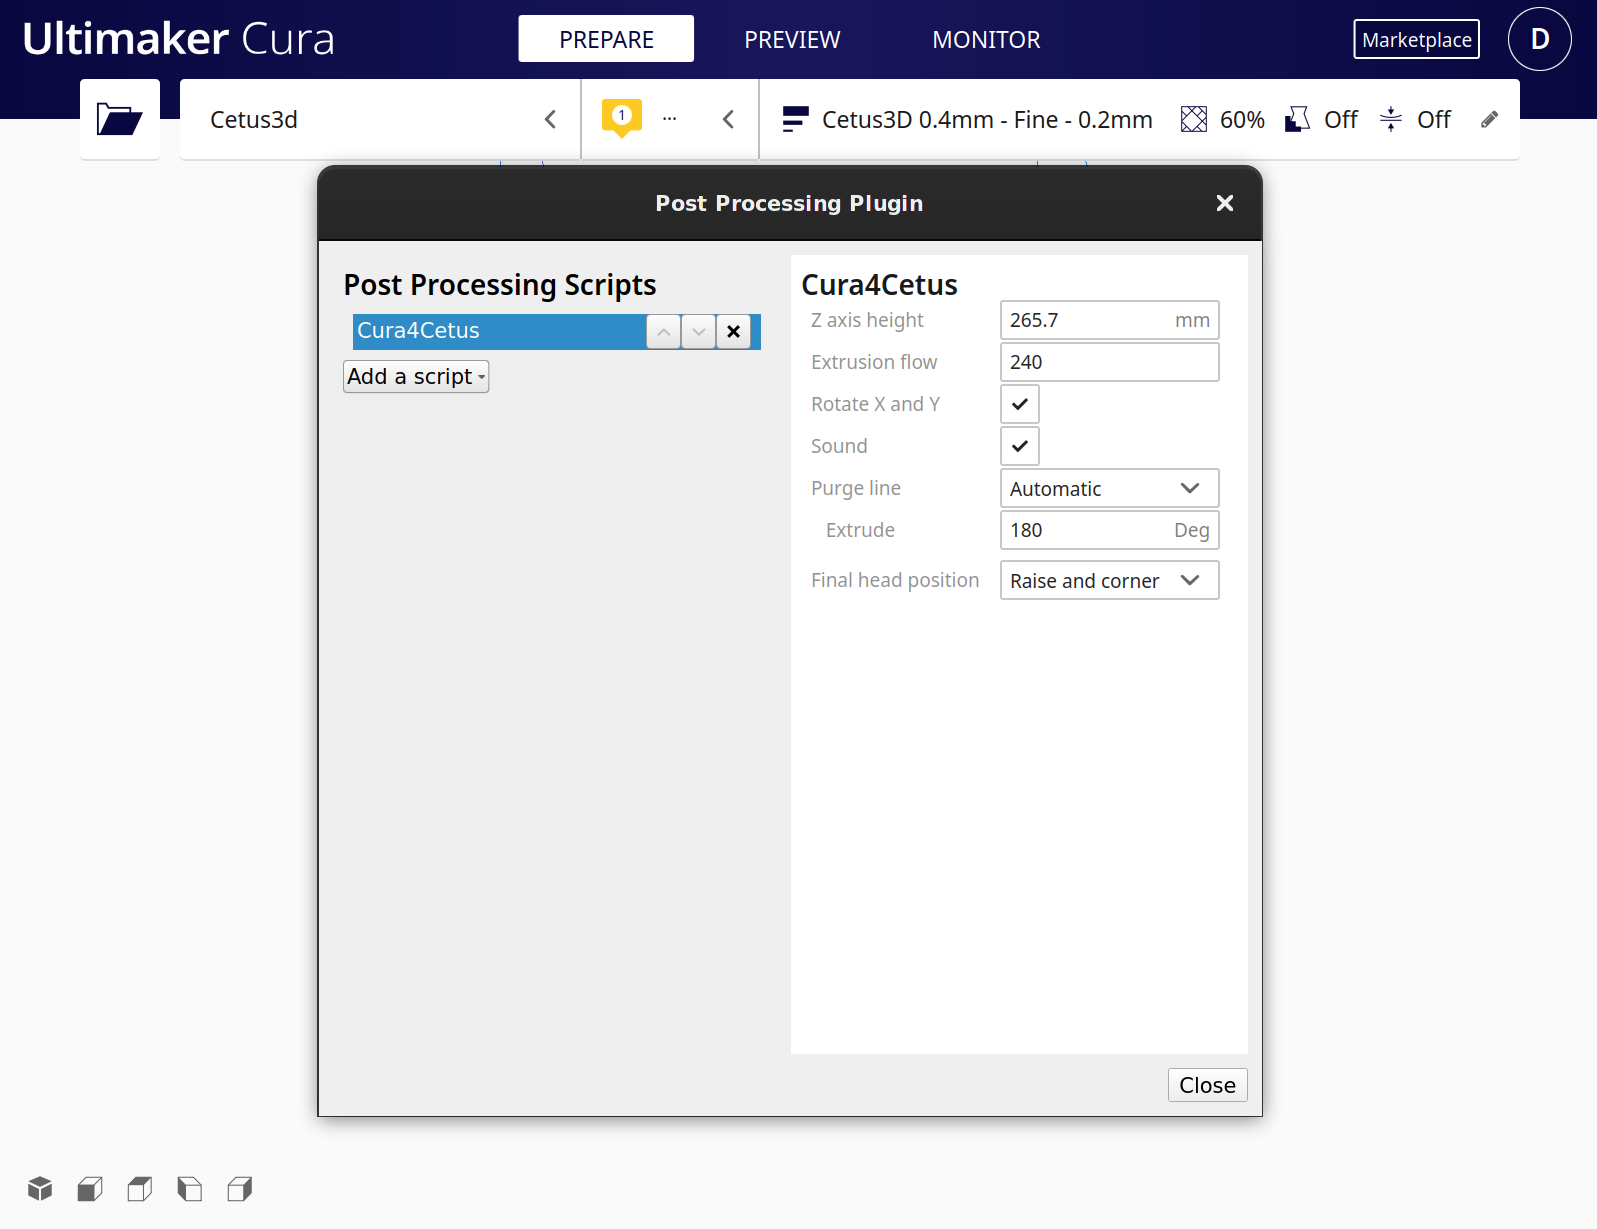Click the infill percentage icon
1597x1229 pixels.
1194,120
